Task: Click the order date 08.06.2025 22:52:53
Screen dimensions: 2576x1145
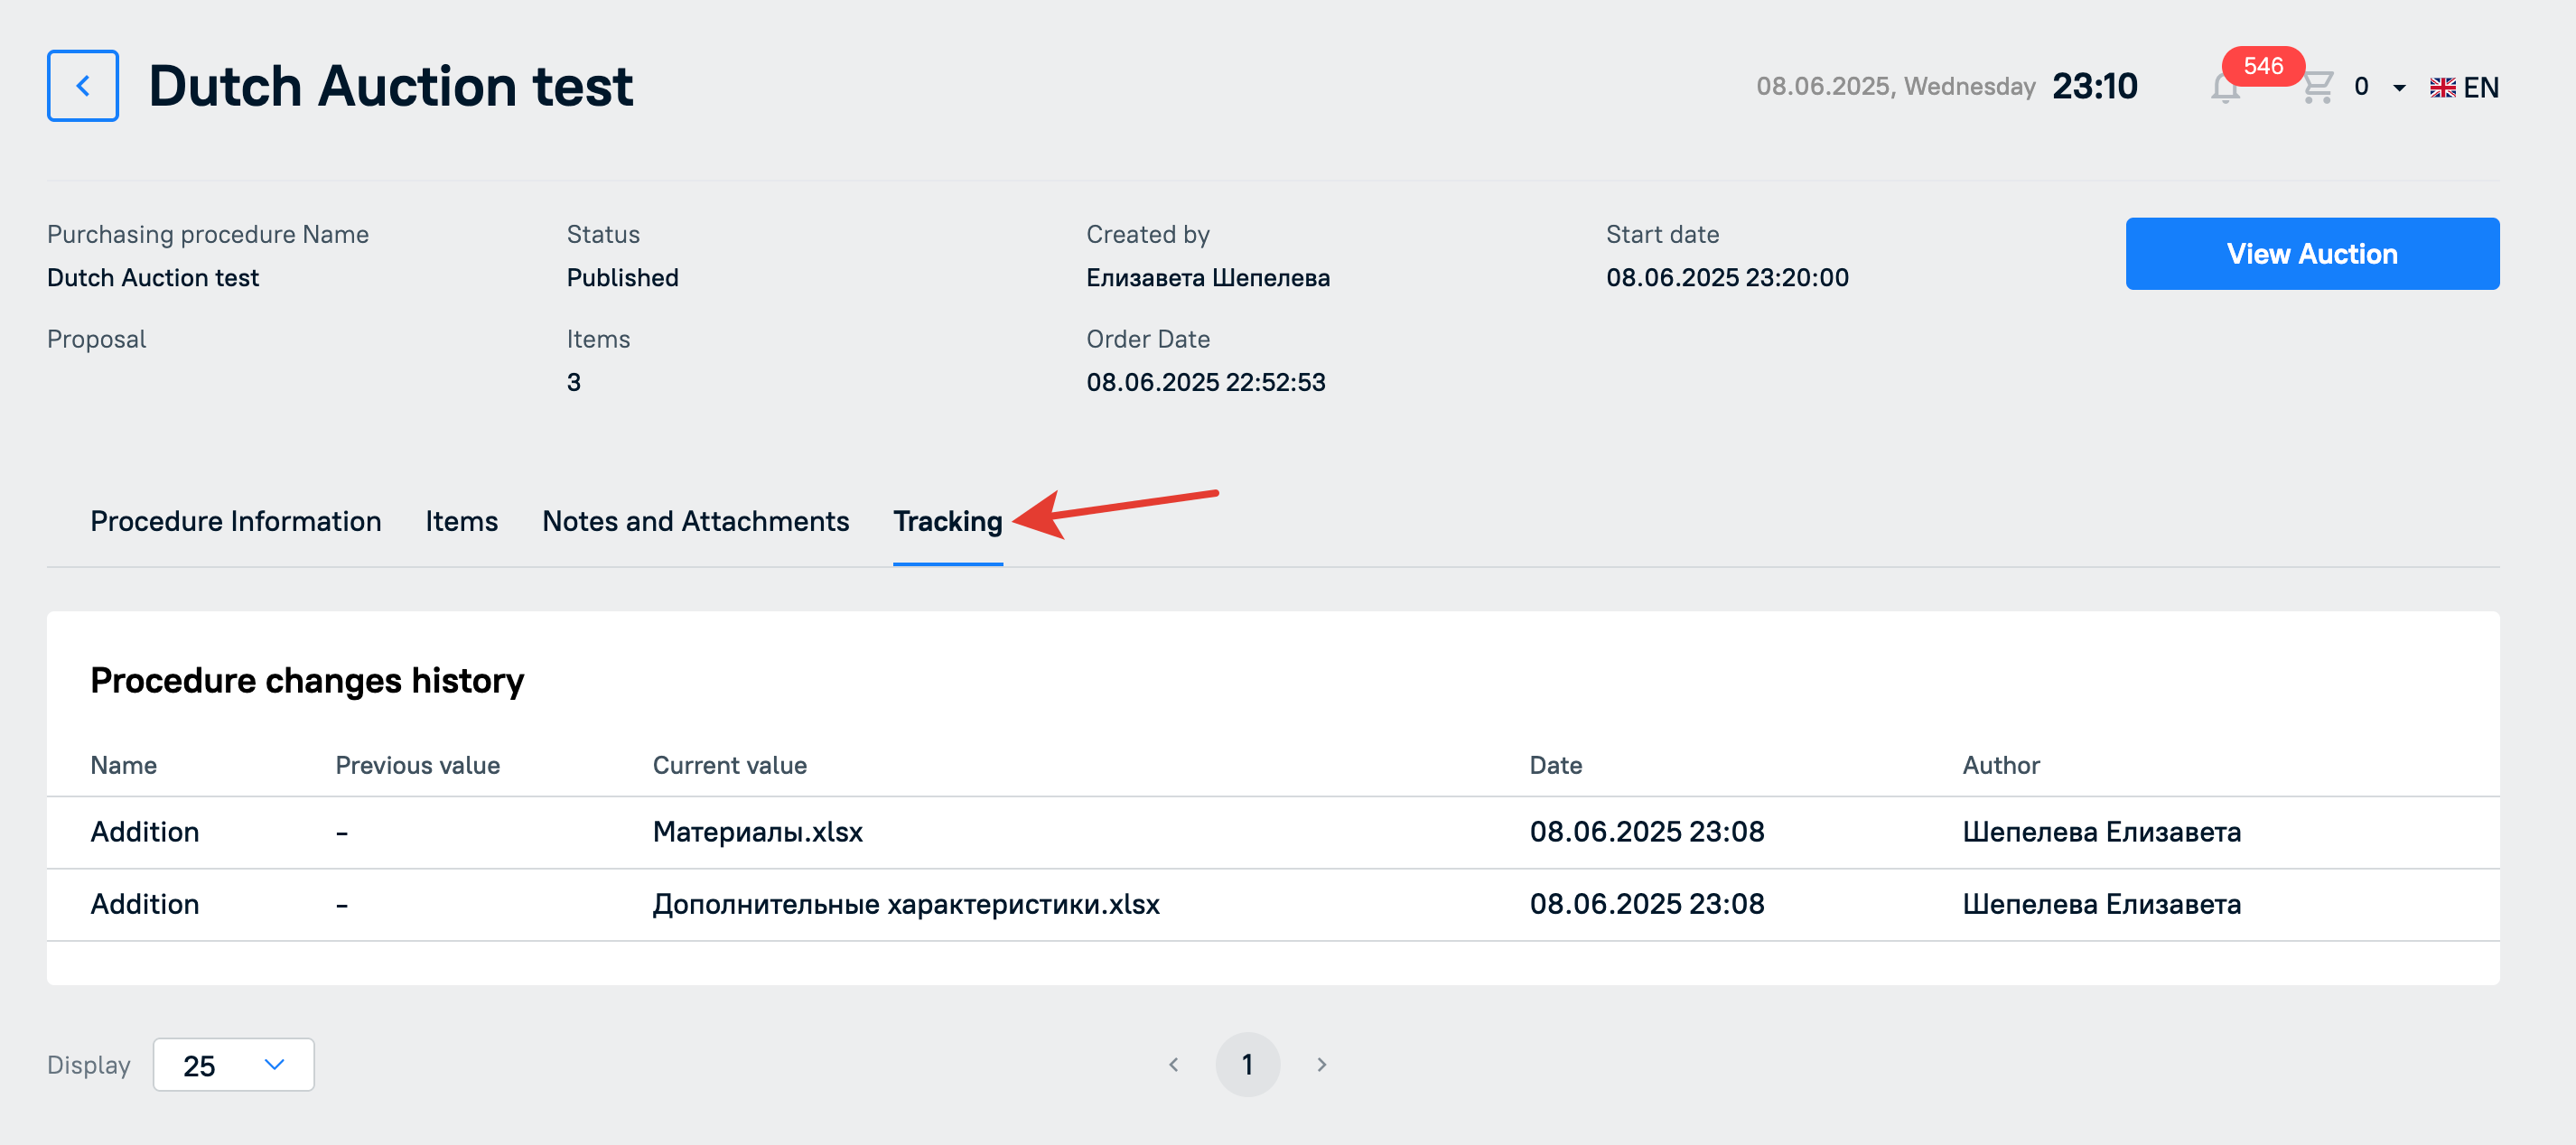Action: click(1205, 382)
